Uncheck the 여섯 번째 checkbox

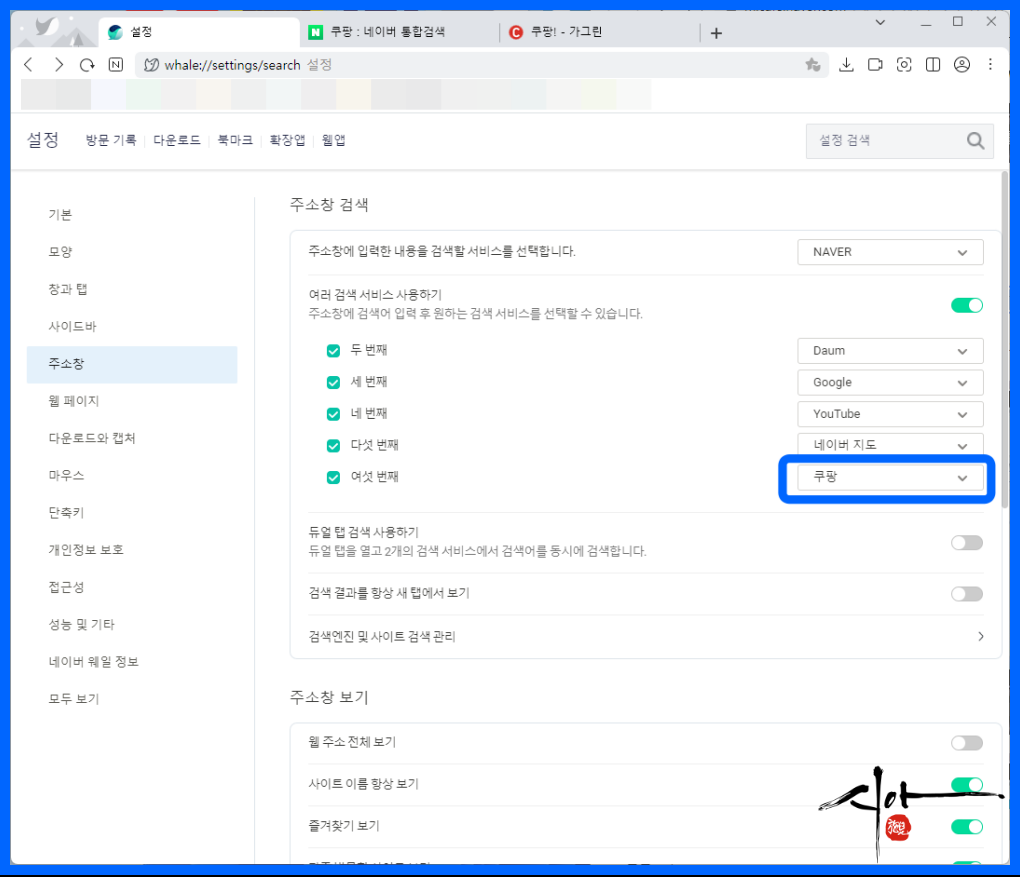click(x=333, y=478)
